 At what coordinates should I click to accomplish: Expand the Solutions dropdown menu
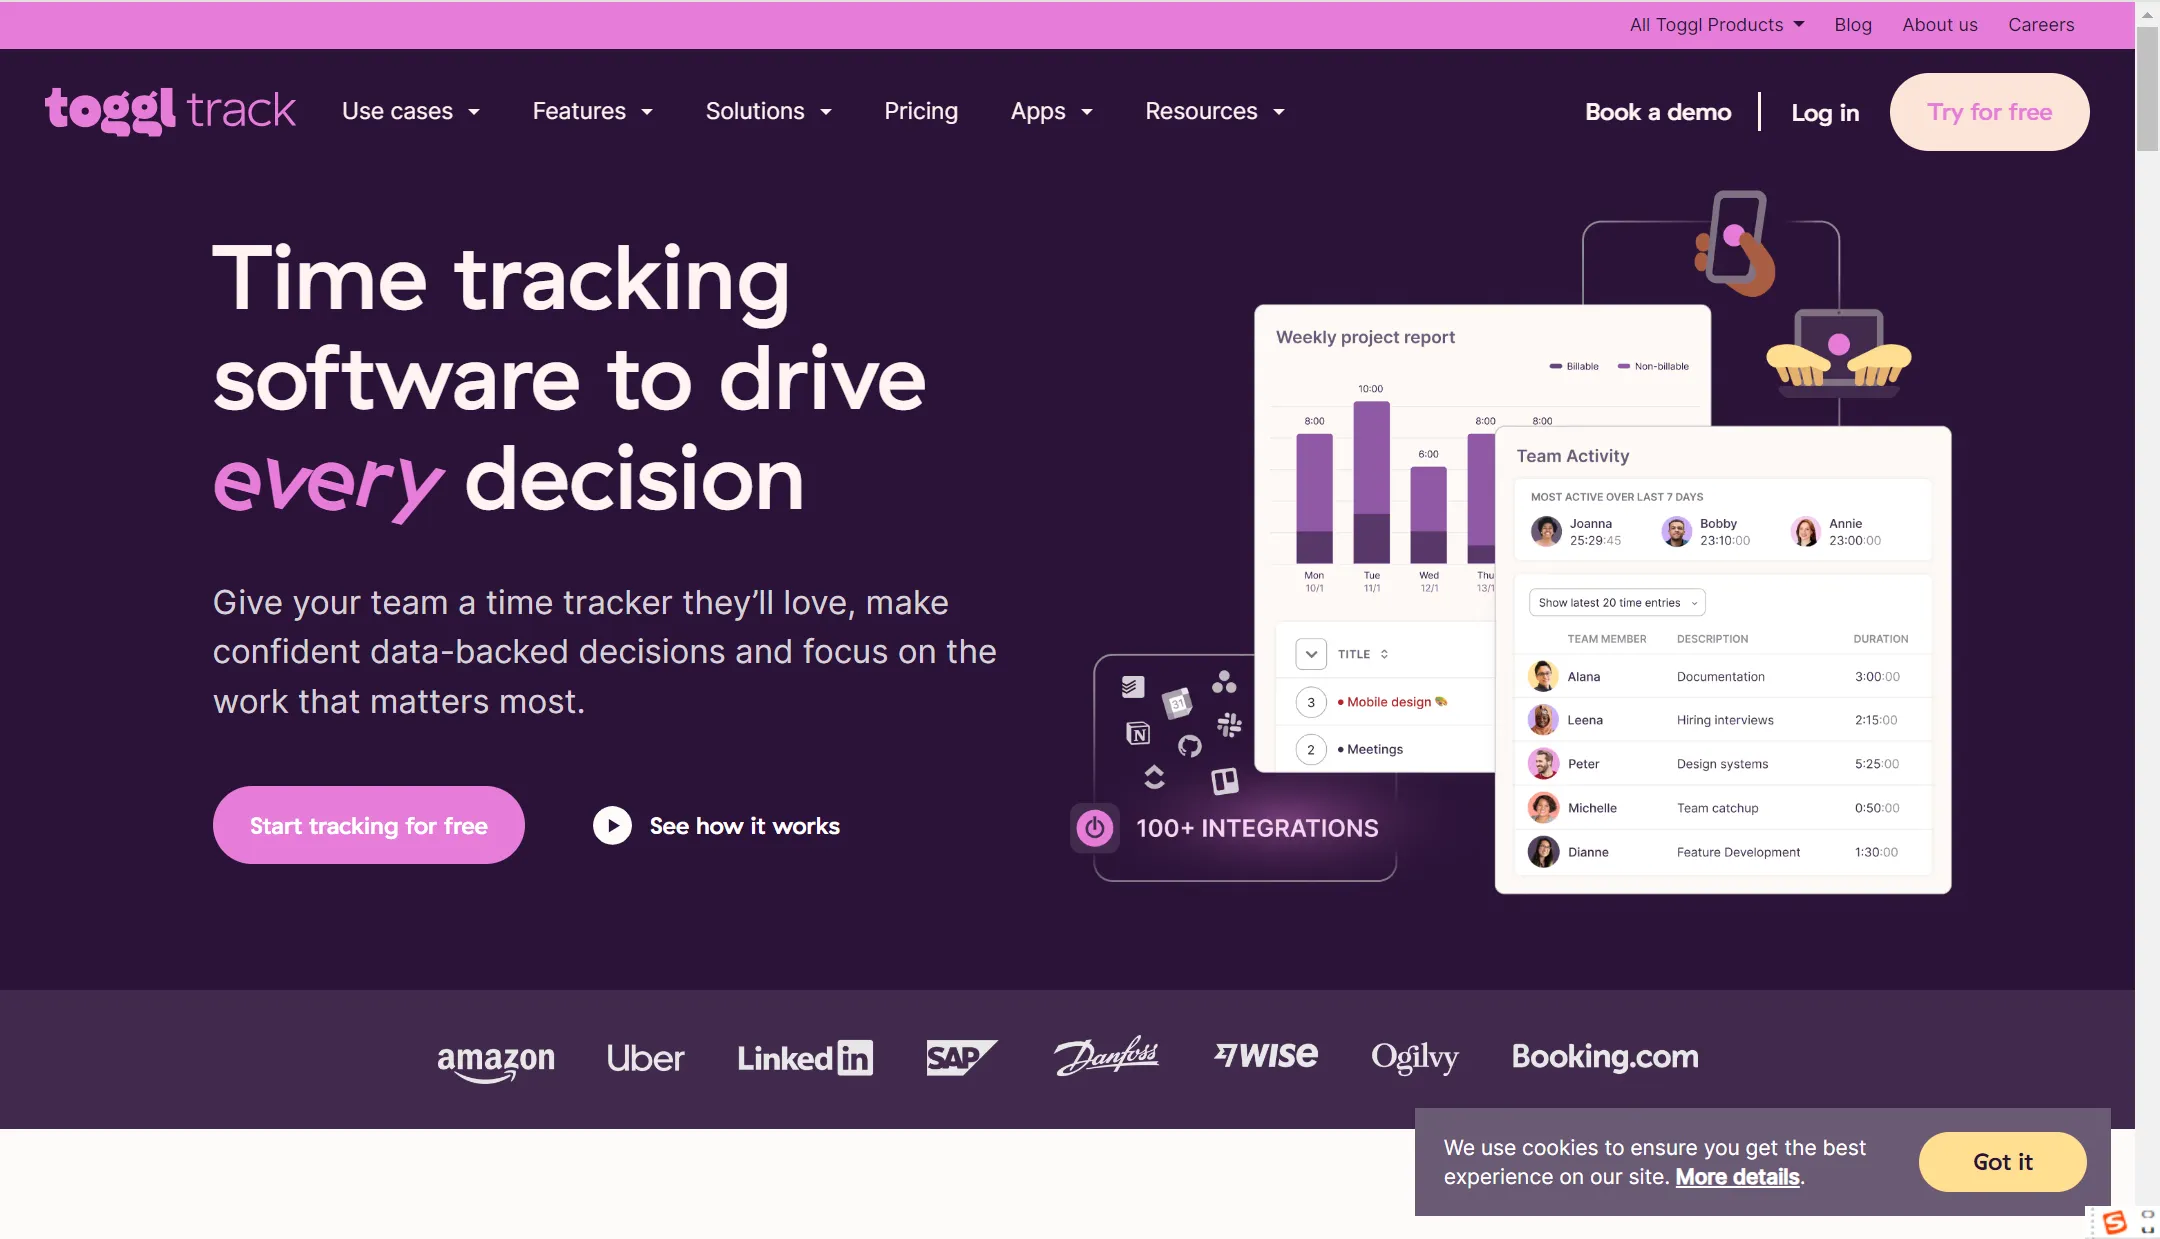coord(767,111)
